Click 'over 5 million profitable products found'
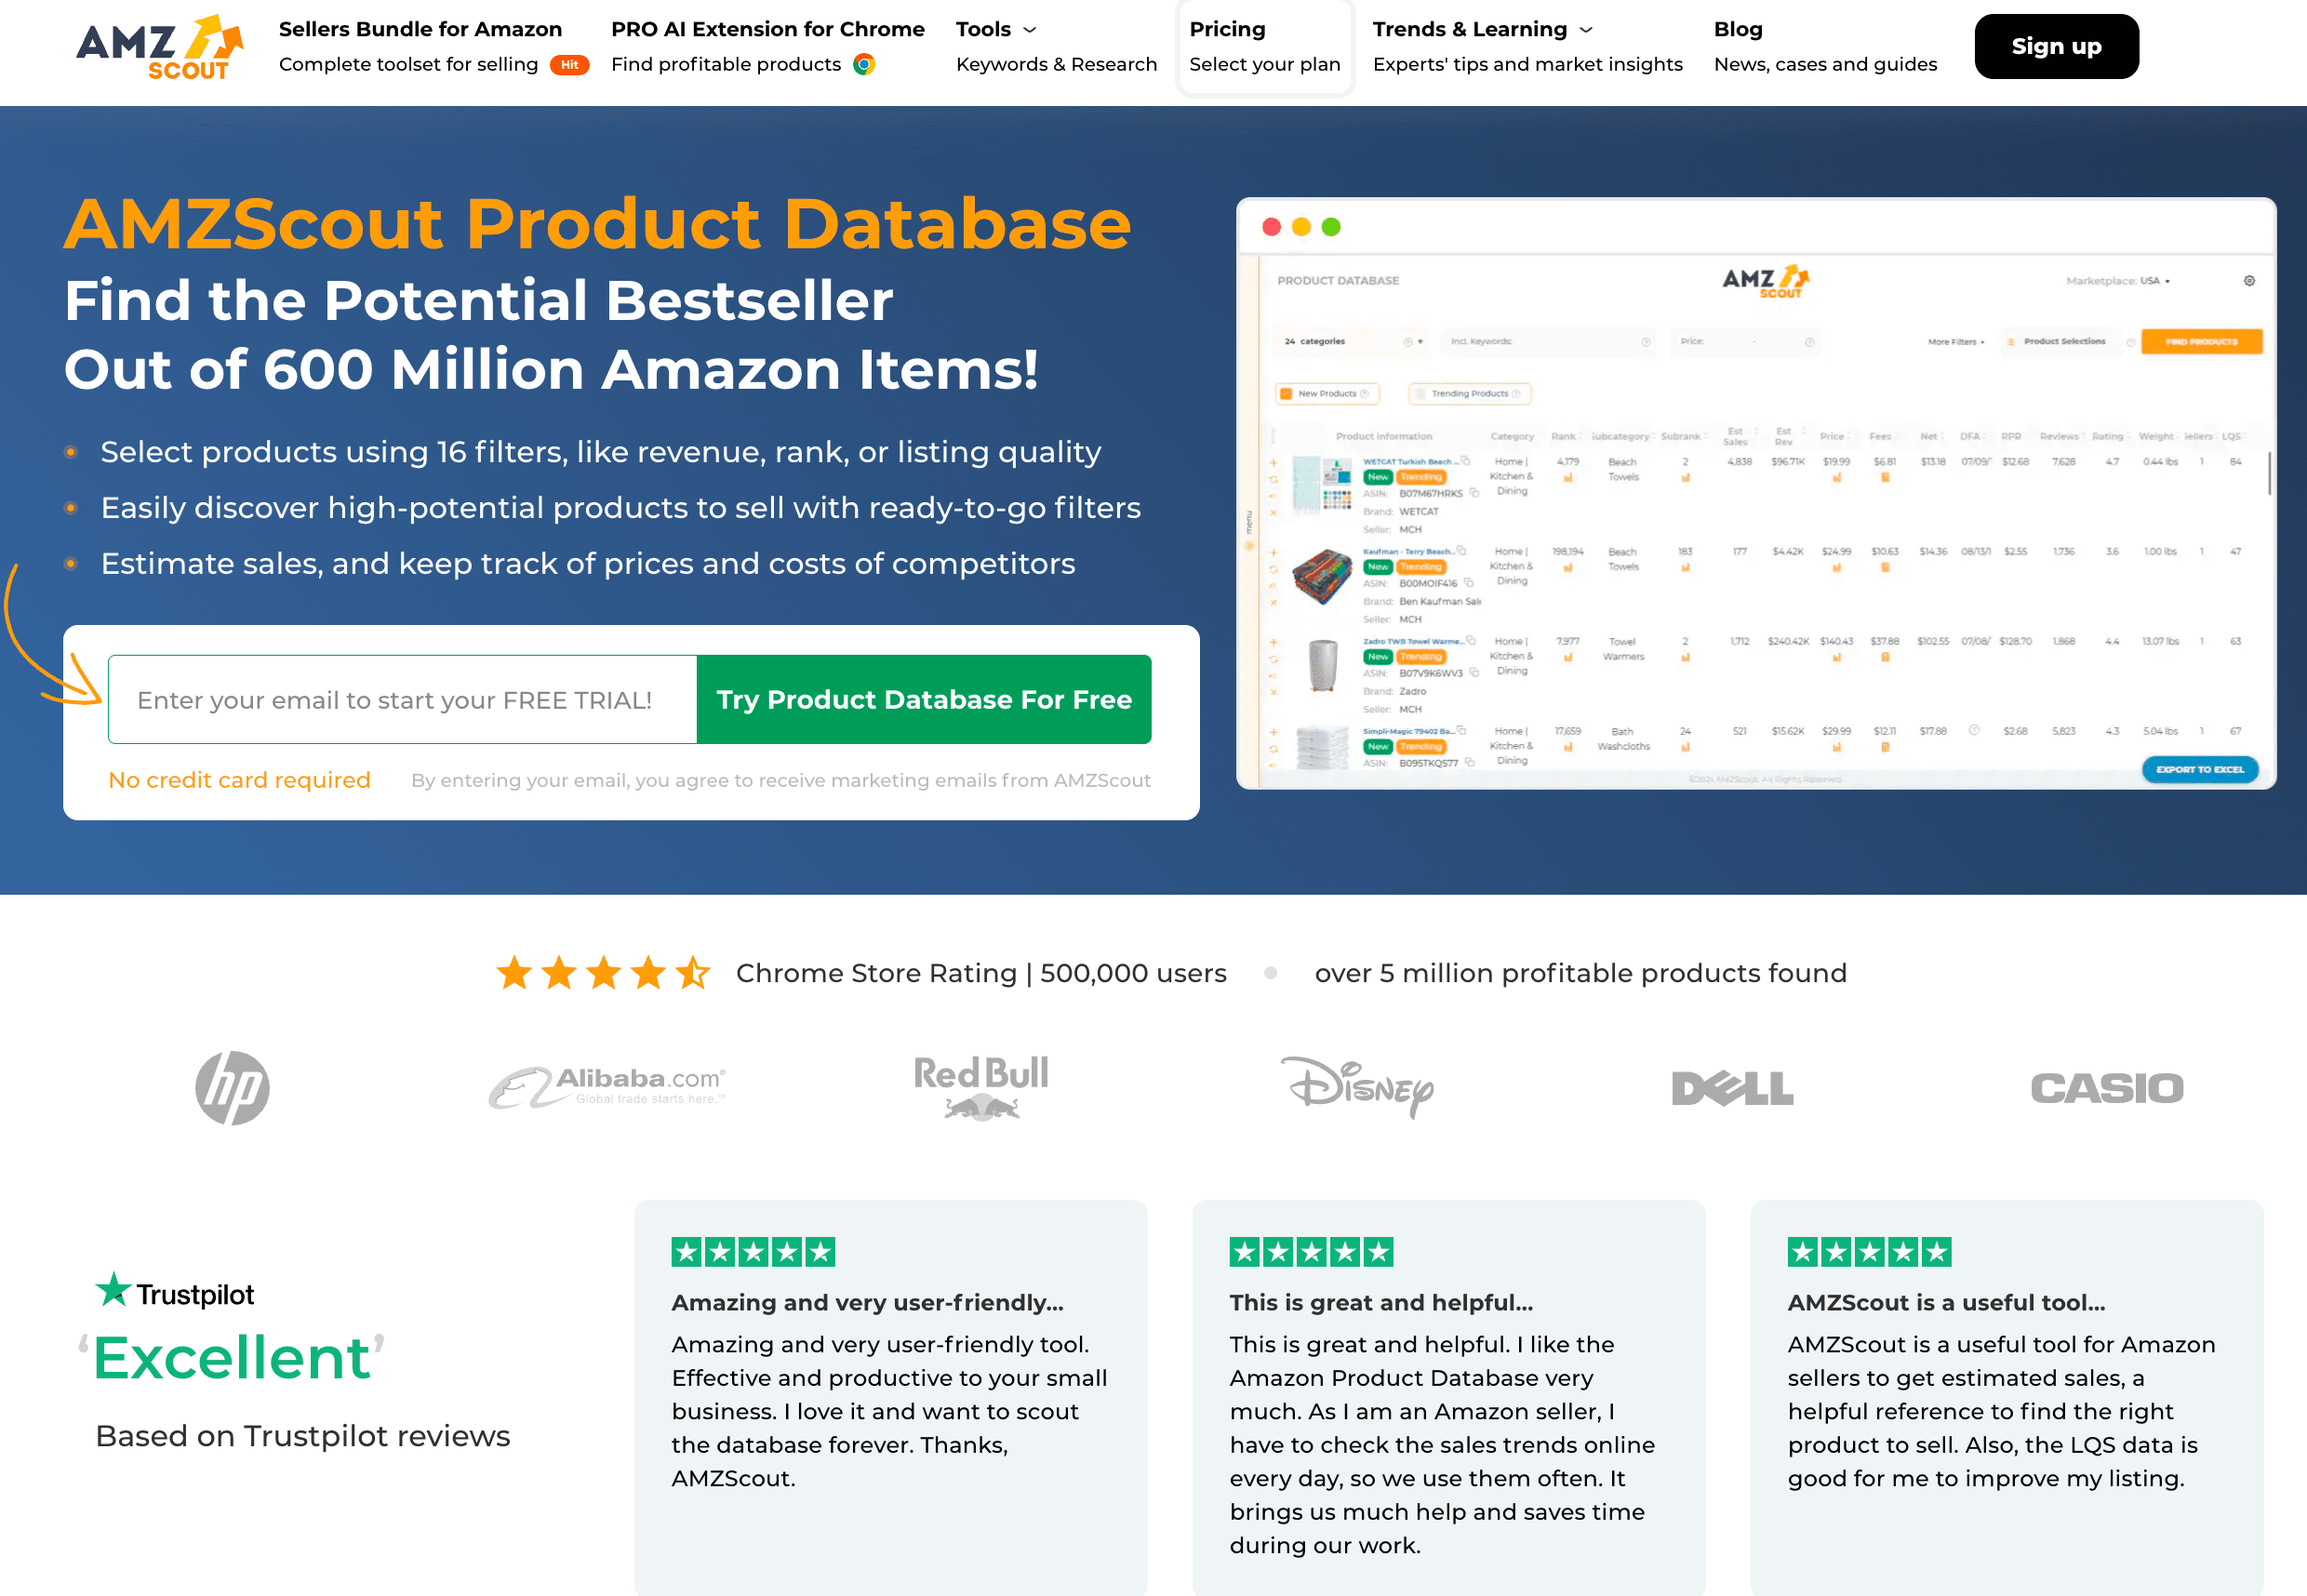Screen dimensions: 2307x1596 click(x=1580, y=973)
